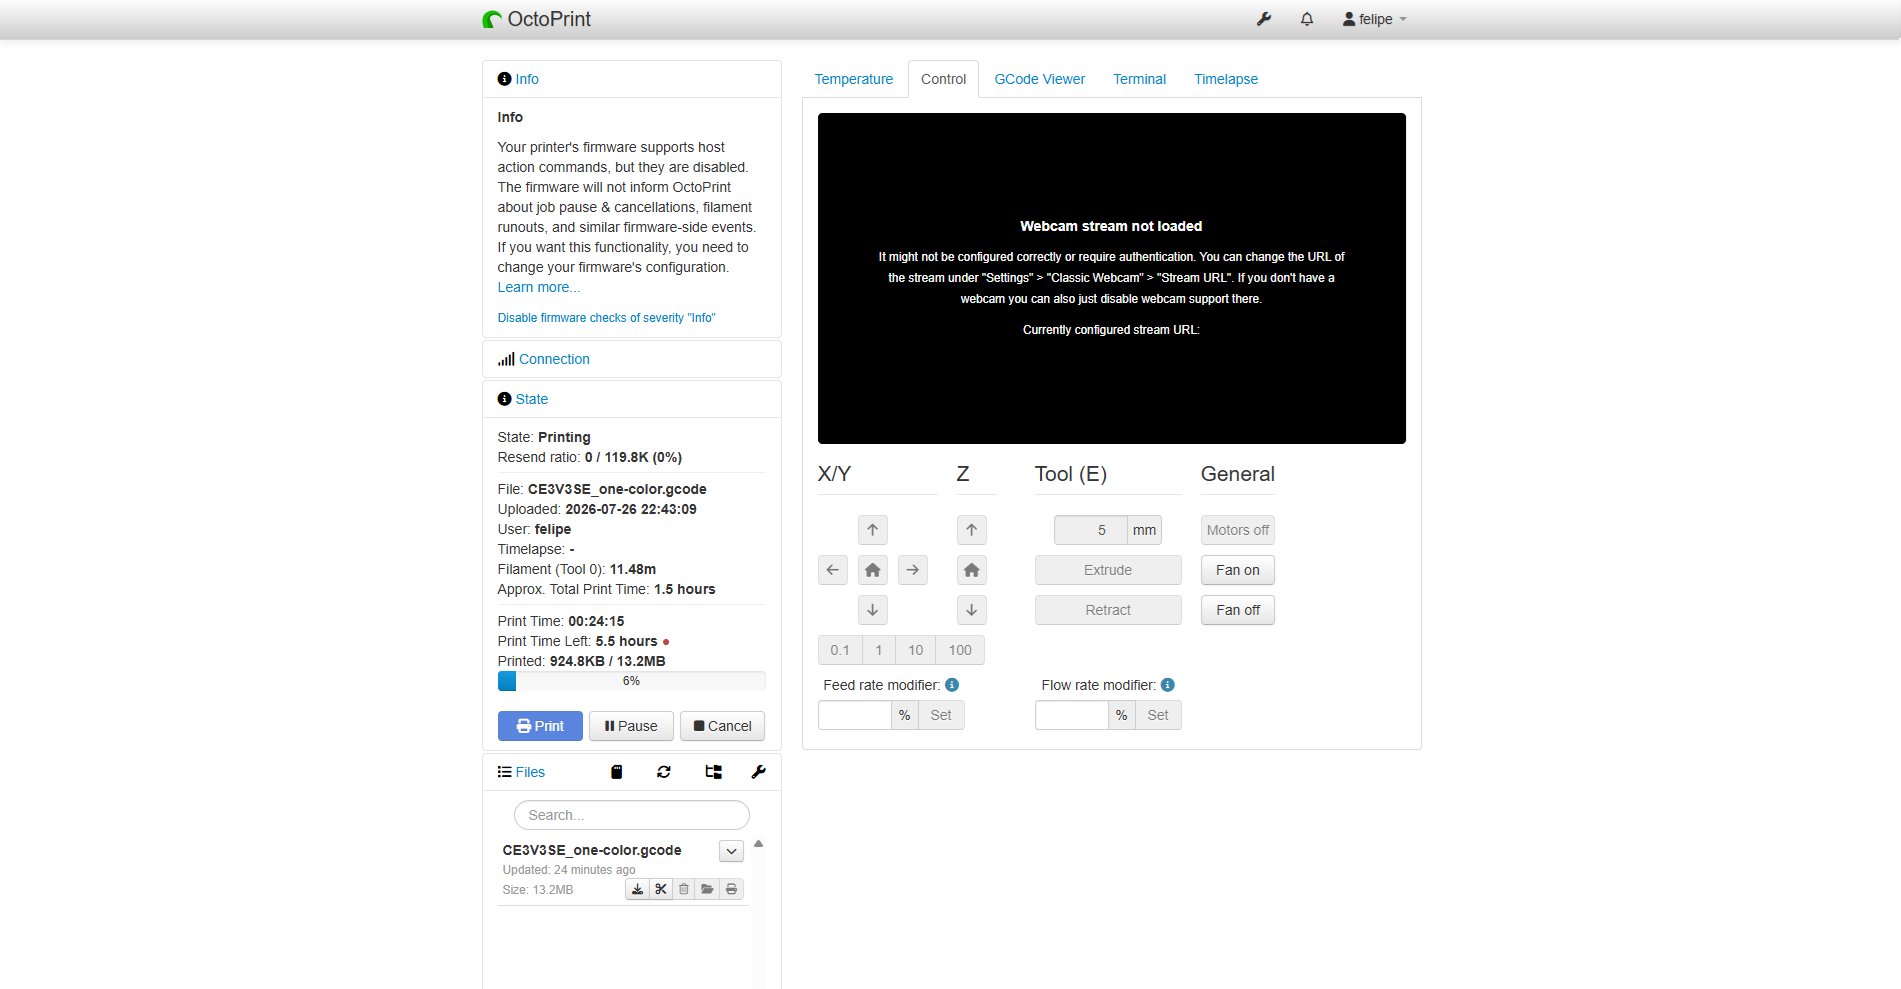Cancel the current print job
1901x989 pixels.
pyautogui.click(x=722, y=726)
